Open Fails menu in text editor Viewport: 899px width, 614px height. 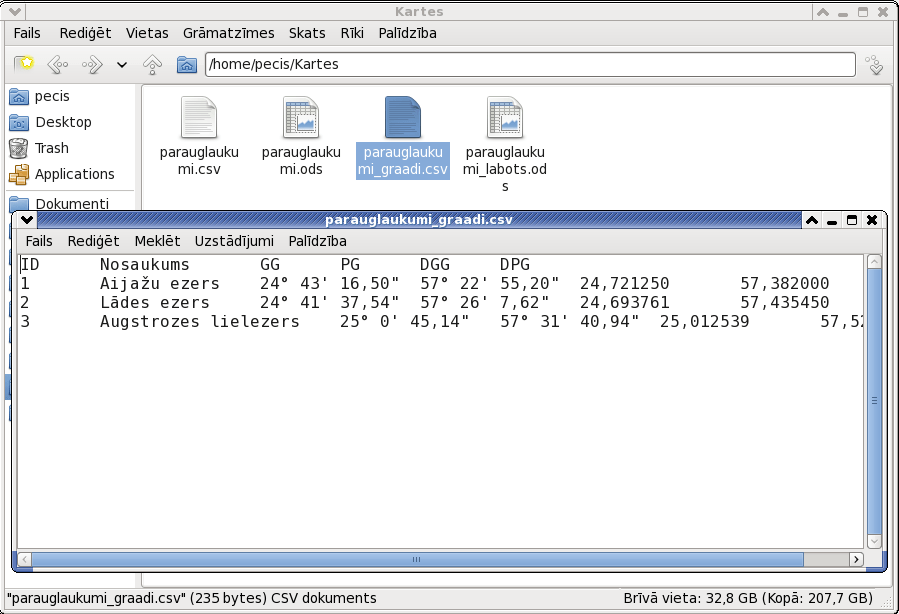[39, 241]
